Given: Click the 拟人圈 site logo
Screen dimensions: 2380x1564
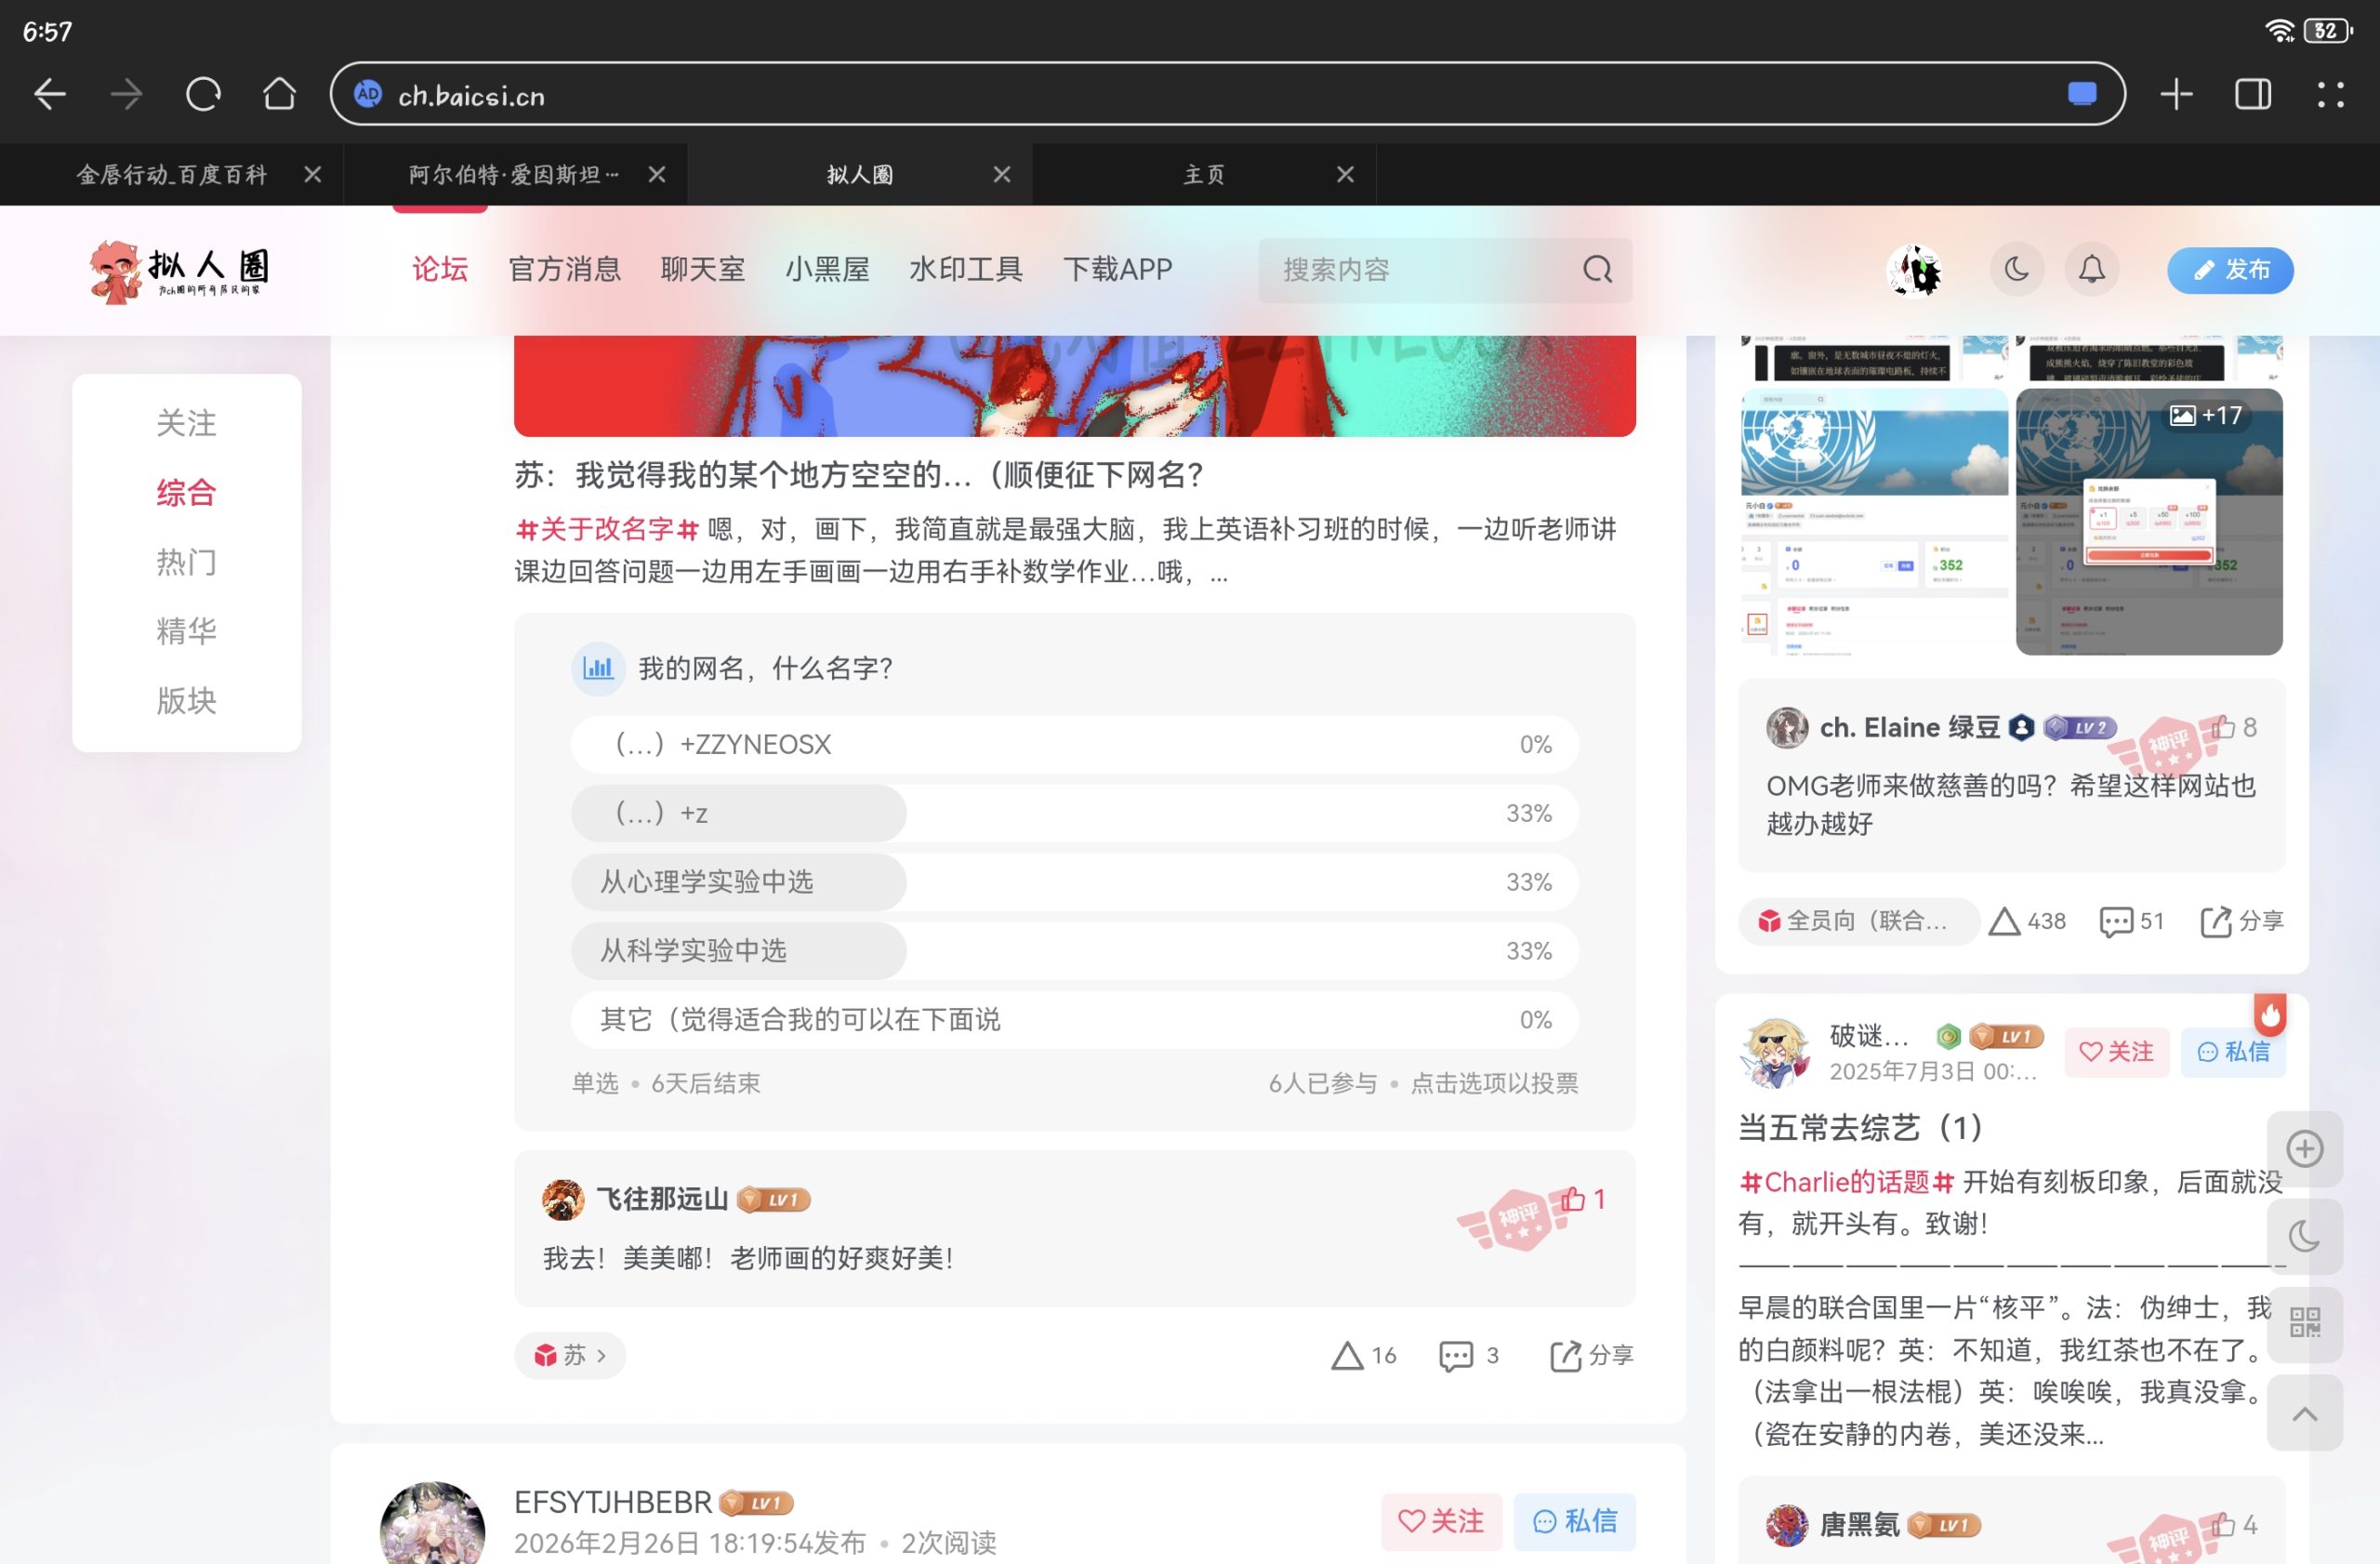Looking at the screenshot, I should (180, 270).
